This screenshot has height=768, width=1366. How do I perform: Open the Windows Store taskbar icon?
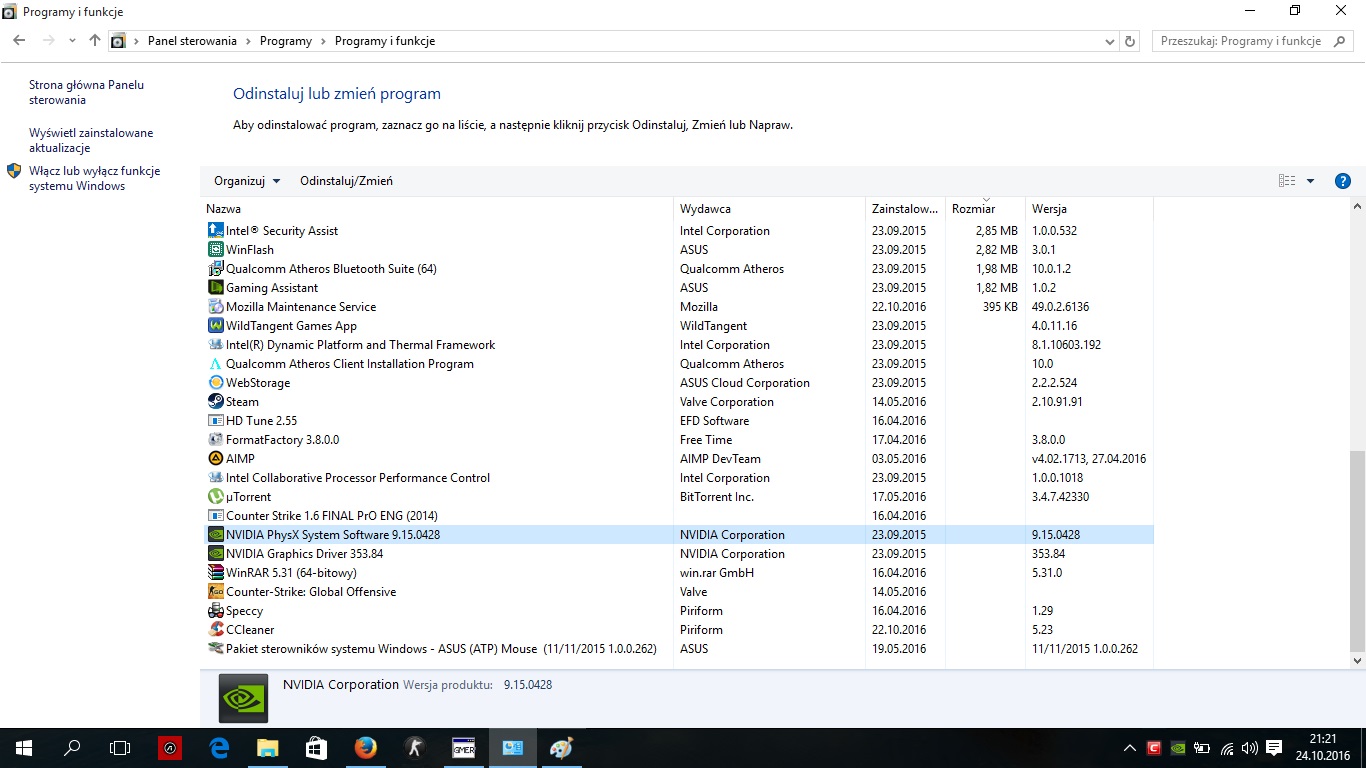(x=316, y=747)
